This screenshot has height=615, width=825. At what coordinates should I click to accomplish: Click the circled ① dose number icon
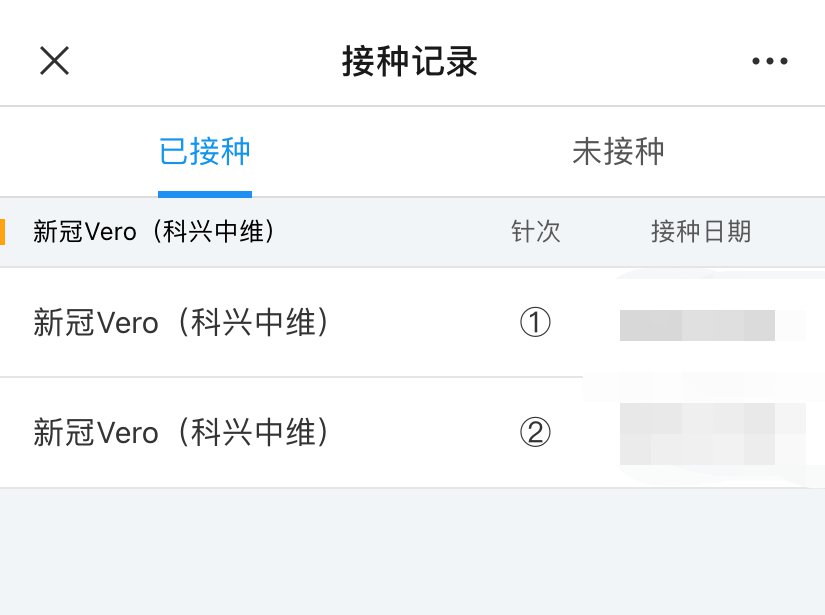(536, 323)
